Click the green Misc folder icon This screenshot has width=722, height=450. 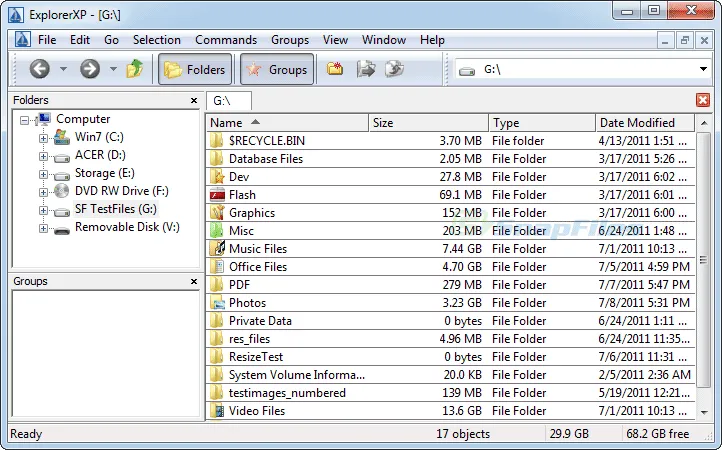[217, 231]
